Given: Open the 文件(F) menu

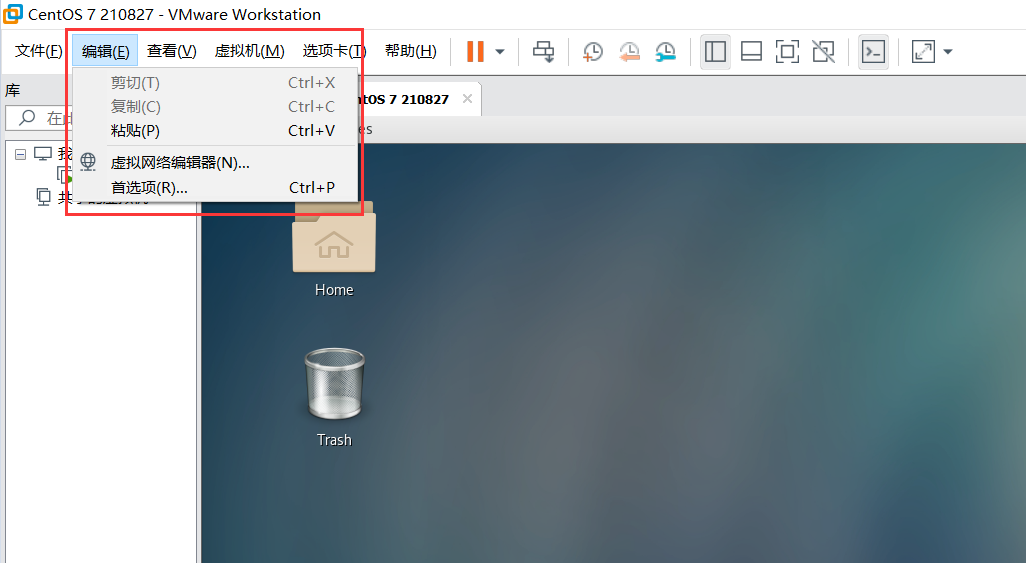Looking at the screenshot, I should click(38, 51).
